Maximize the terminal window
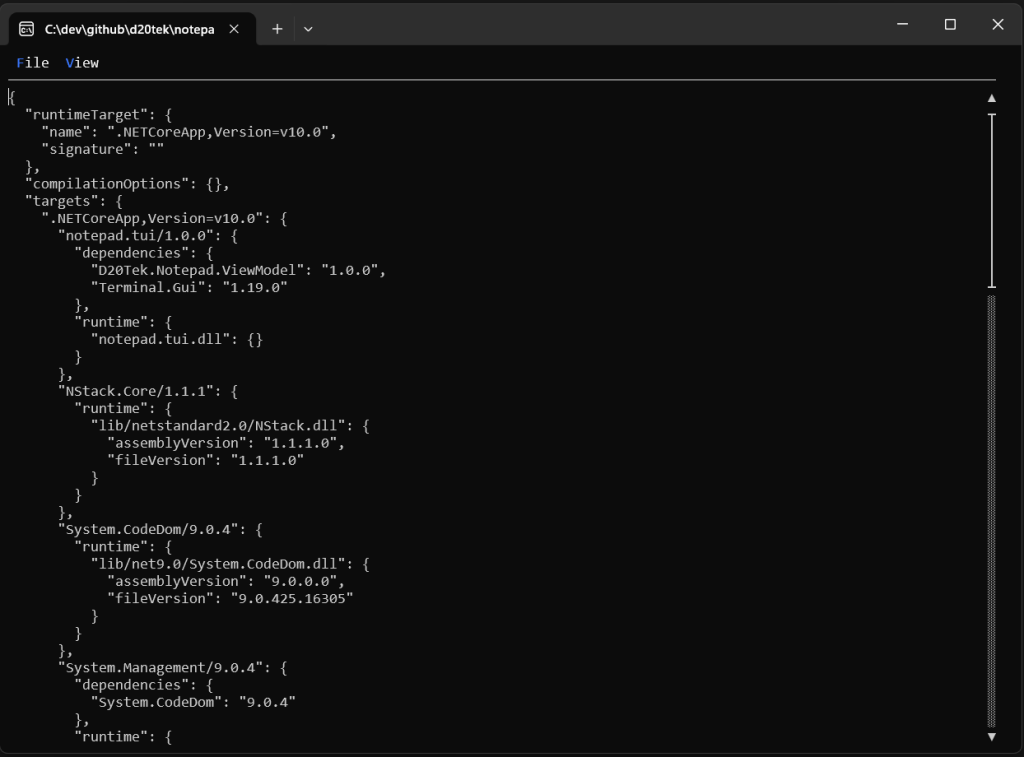 point(950,25)
